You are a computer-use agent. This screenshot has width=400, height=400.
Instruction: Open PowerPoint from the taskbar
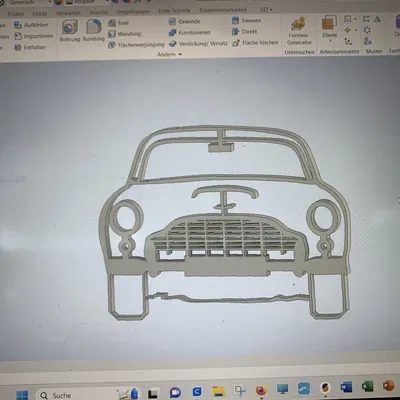pos(388,386)
